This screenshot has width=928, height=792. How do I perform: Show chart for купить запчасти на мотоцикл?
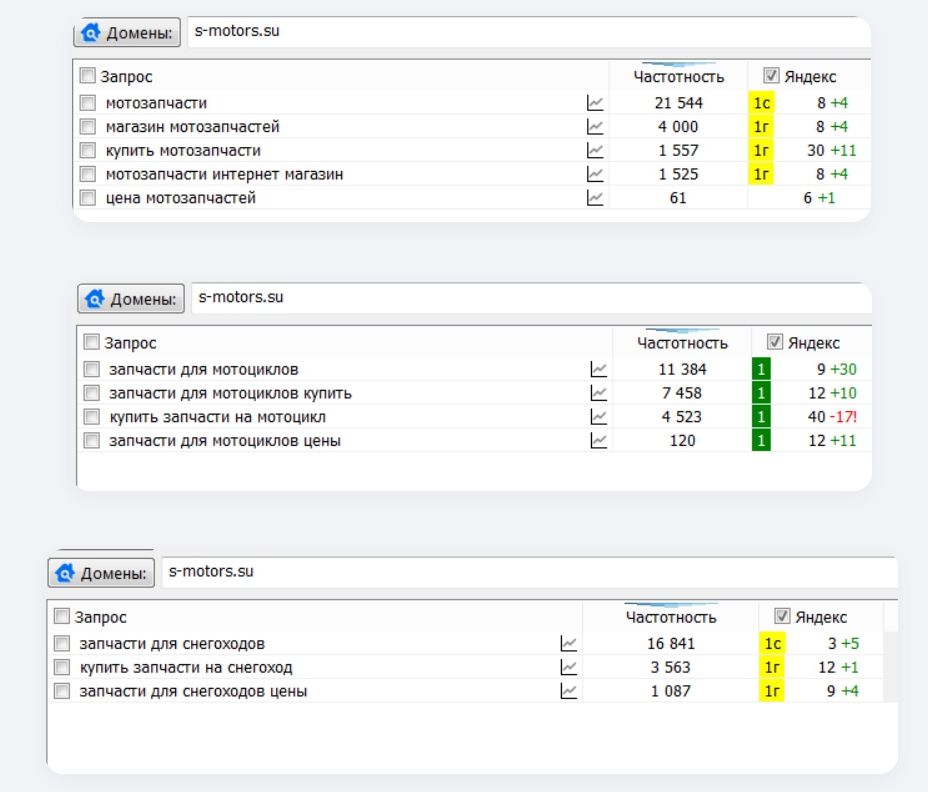[x=598, y=417]
